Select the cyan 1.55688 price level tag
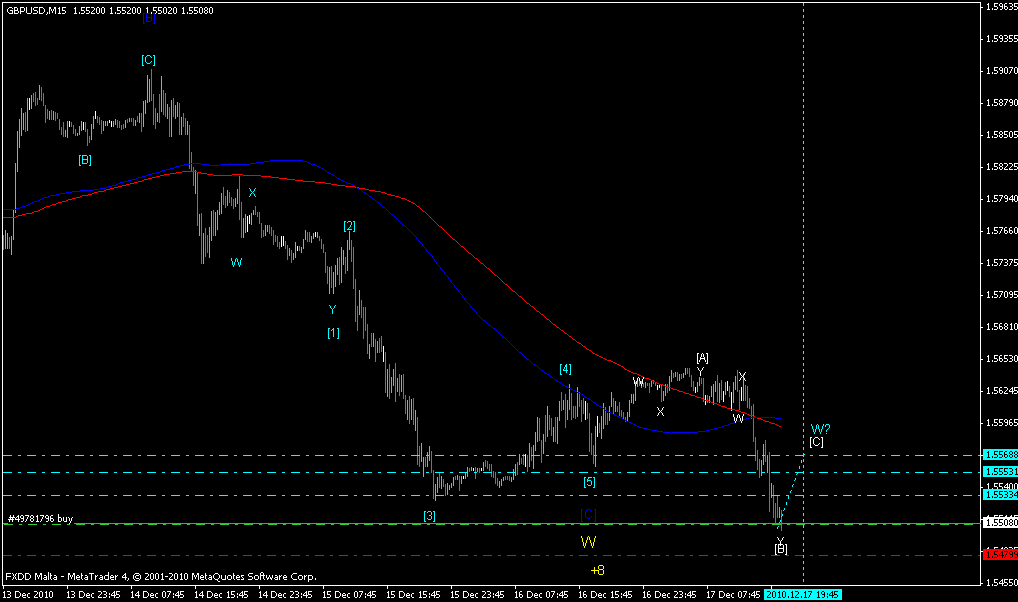This screenshot has height=602, width=1018. 999,455
